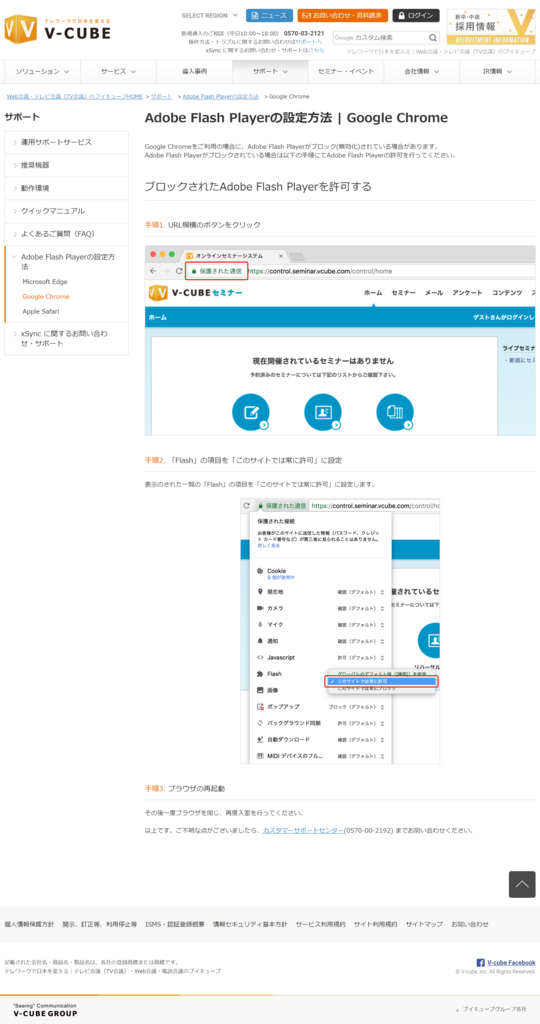The image size is (540, 1024).
Task: Focus the Google カスタム検索 field
Action: point(379,38)
